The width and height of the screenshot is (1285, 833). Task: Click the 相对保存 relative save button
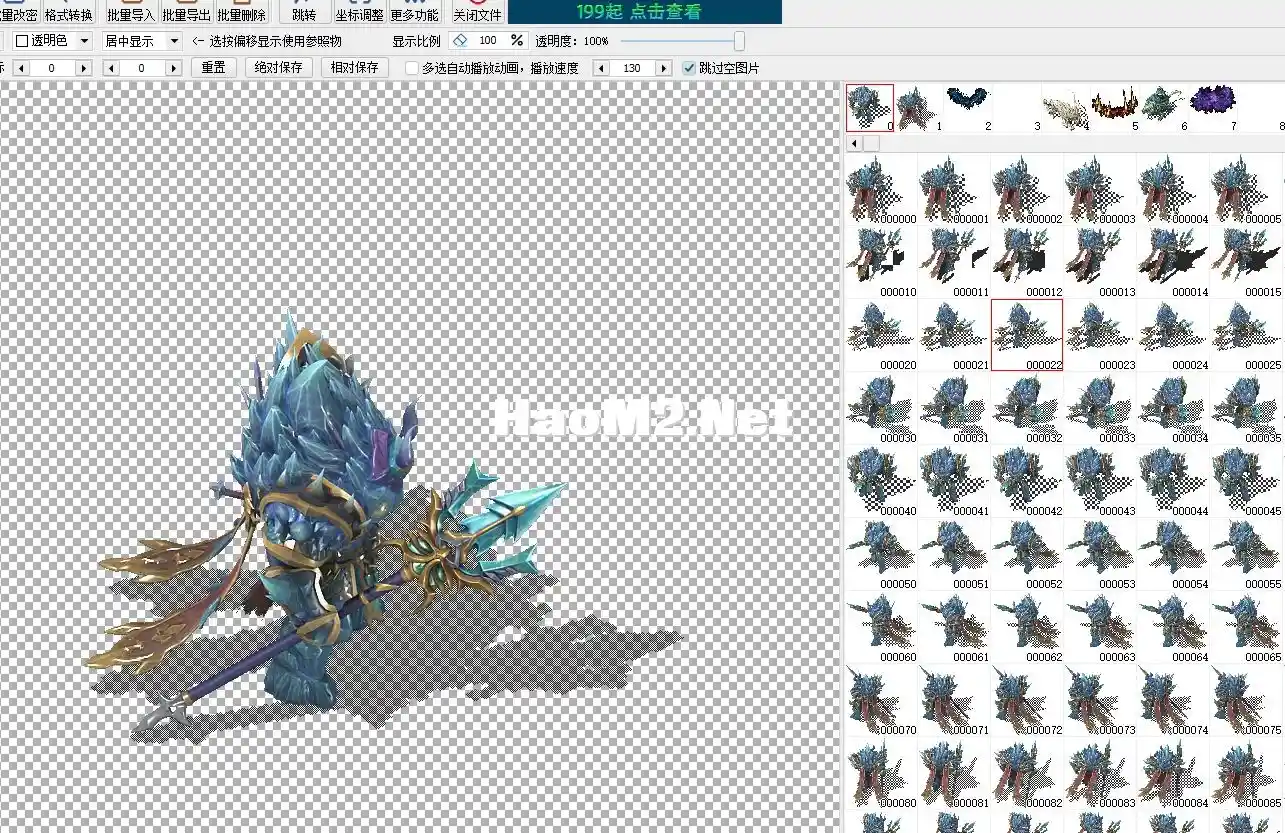tap(355, 68)
